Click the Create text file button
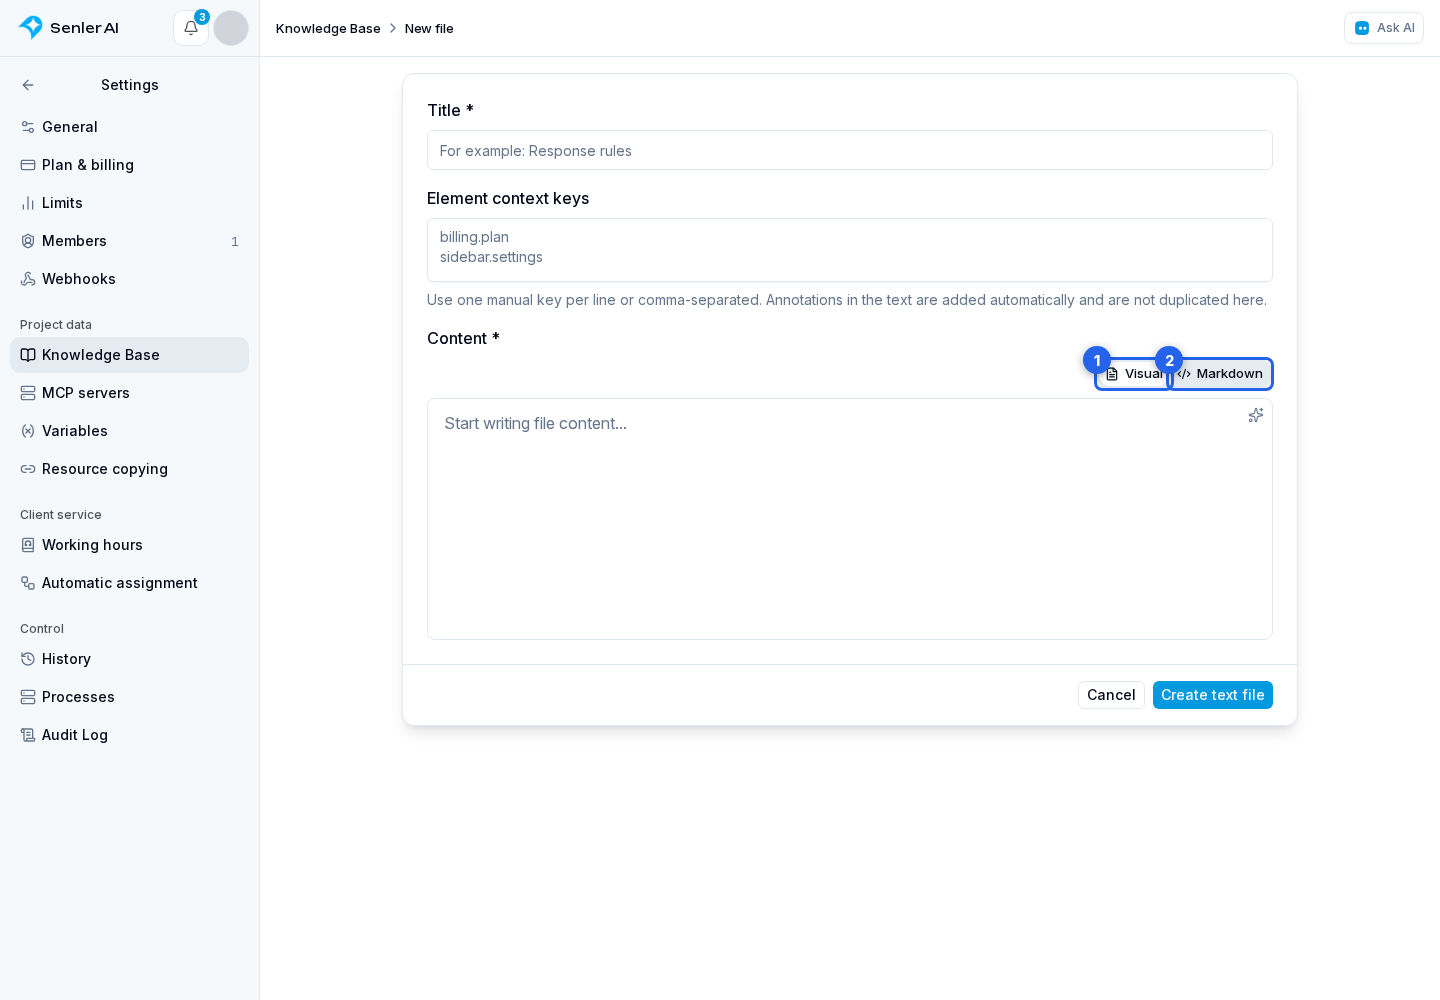1440x1000 pixels. (1213, 695)
